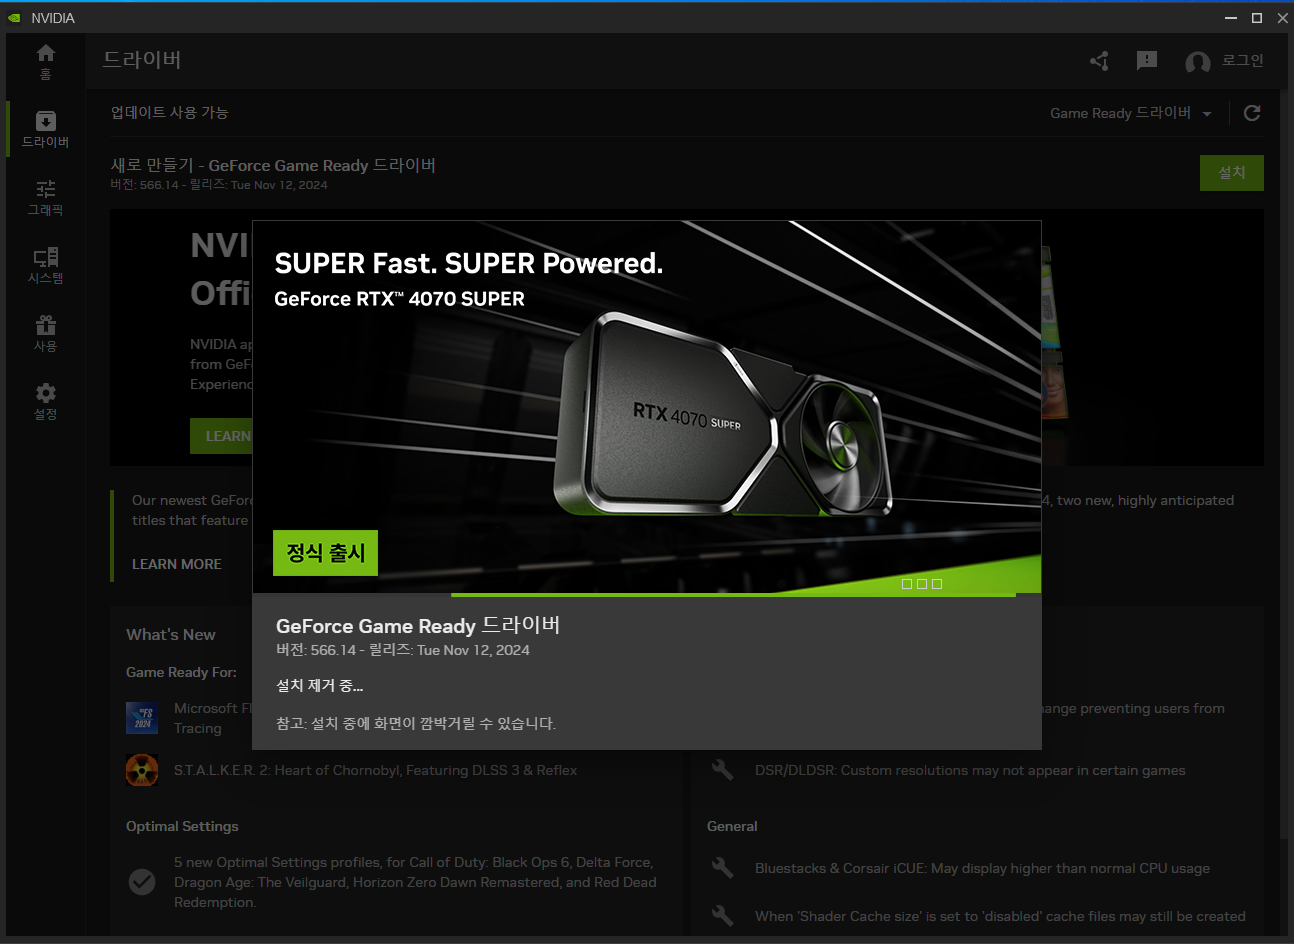Minimize the NVIDIA window

[x=1231, y=18]
